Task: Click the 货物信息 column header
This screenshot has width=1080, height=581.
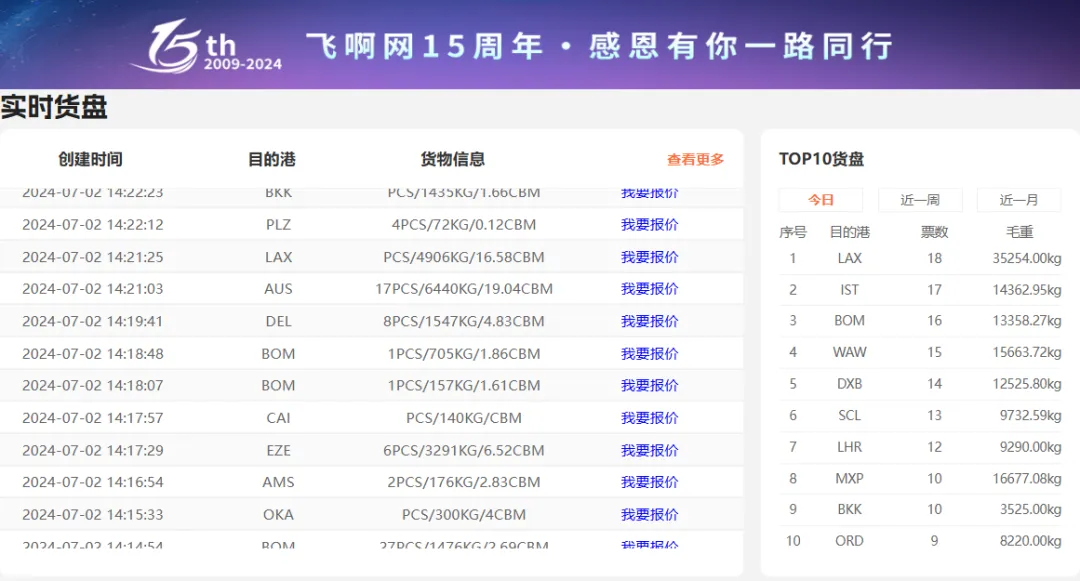Action: (x=453, y=160)
